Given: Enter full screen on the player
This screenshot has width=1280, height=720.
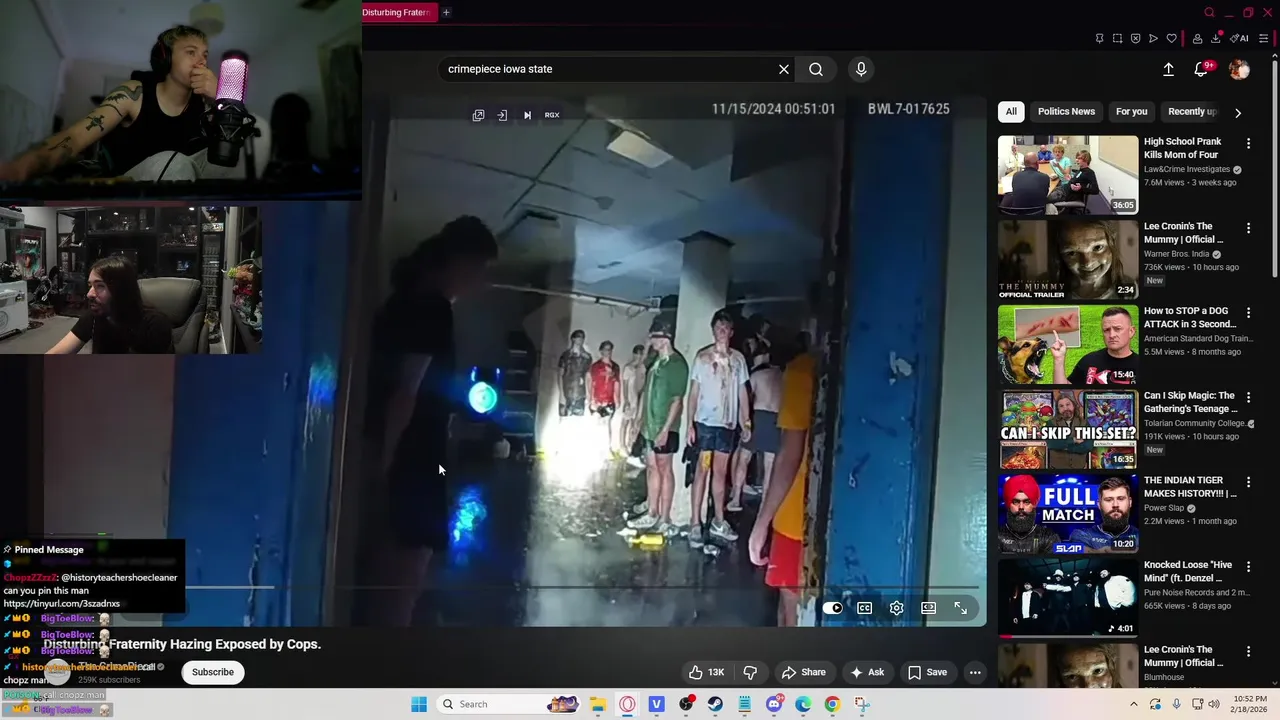Looking at the screenshot, I should [960, 608].
